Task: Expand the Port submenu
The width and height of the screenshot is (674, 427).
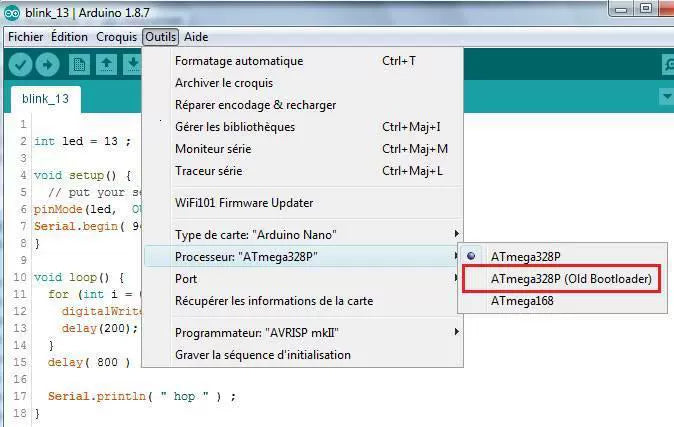Action: pyautogui.click(x=303, y=279)
